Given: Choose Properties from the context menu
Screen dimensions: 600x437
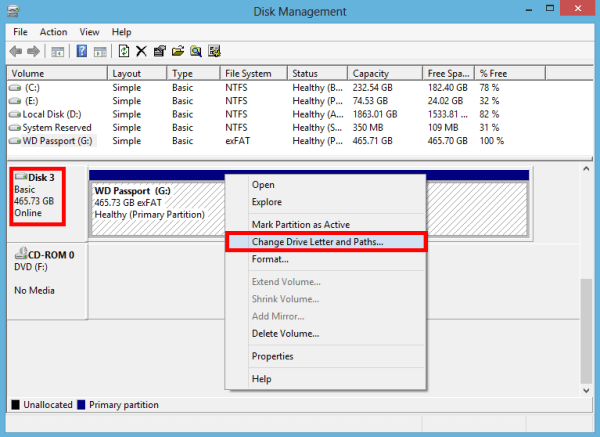Looking at the screenshot, I should tap(326, 356).
